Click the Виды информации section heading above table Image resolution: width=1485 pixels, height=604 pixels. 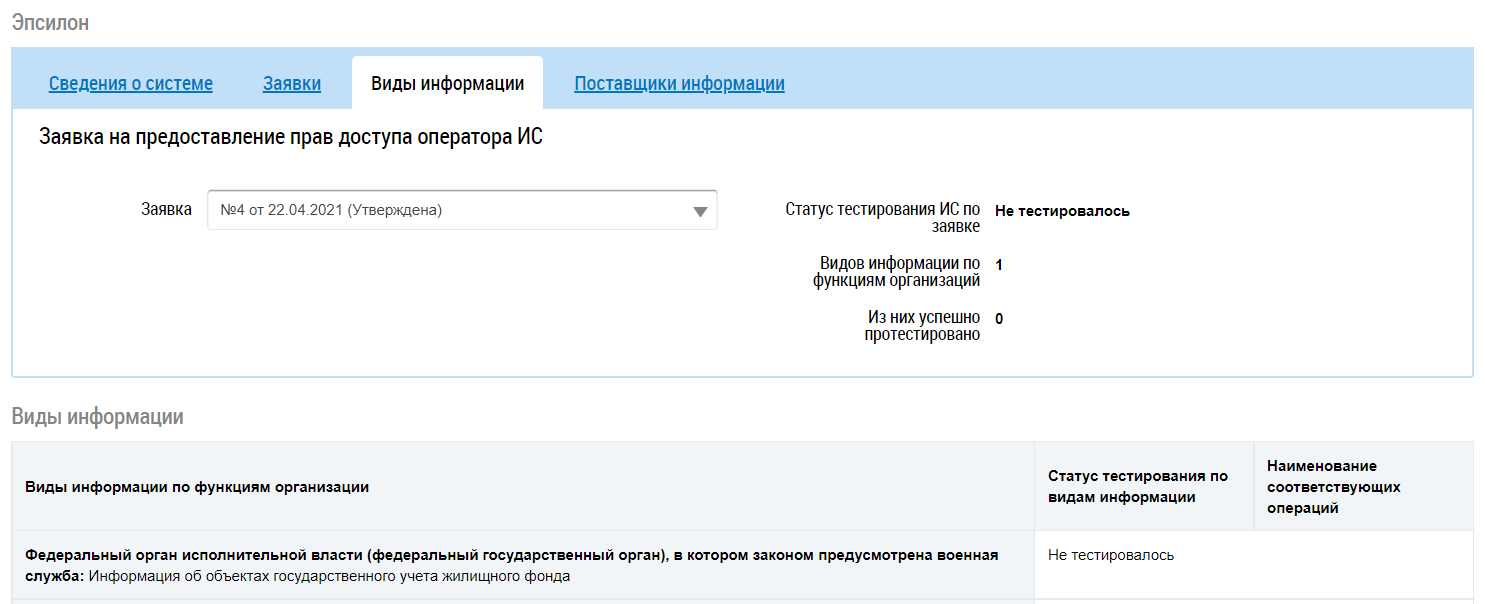point(97,417)
